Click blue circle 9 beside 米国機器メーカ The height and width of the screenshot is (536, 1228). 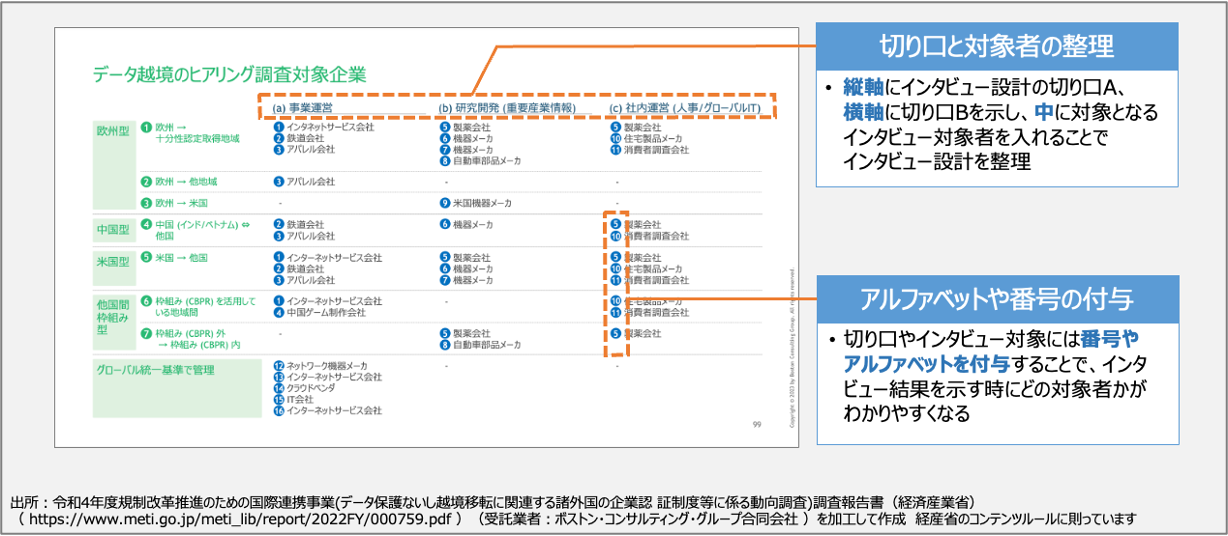point(445,203)
